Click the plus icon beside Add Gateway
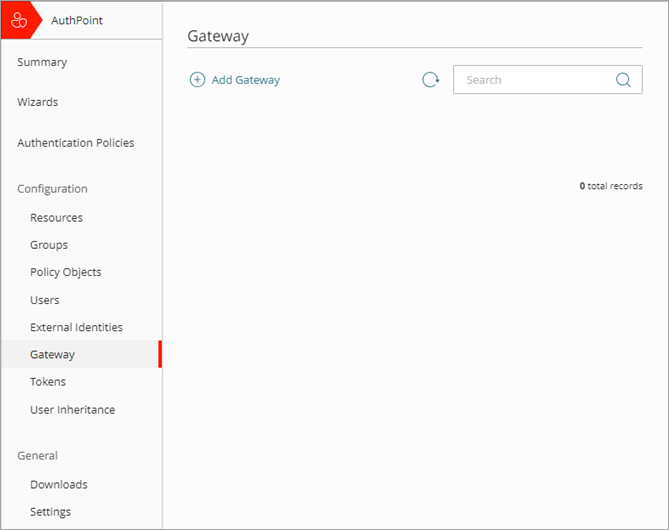 197,80
